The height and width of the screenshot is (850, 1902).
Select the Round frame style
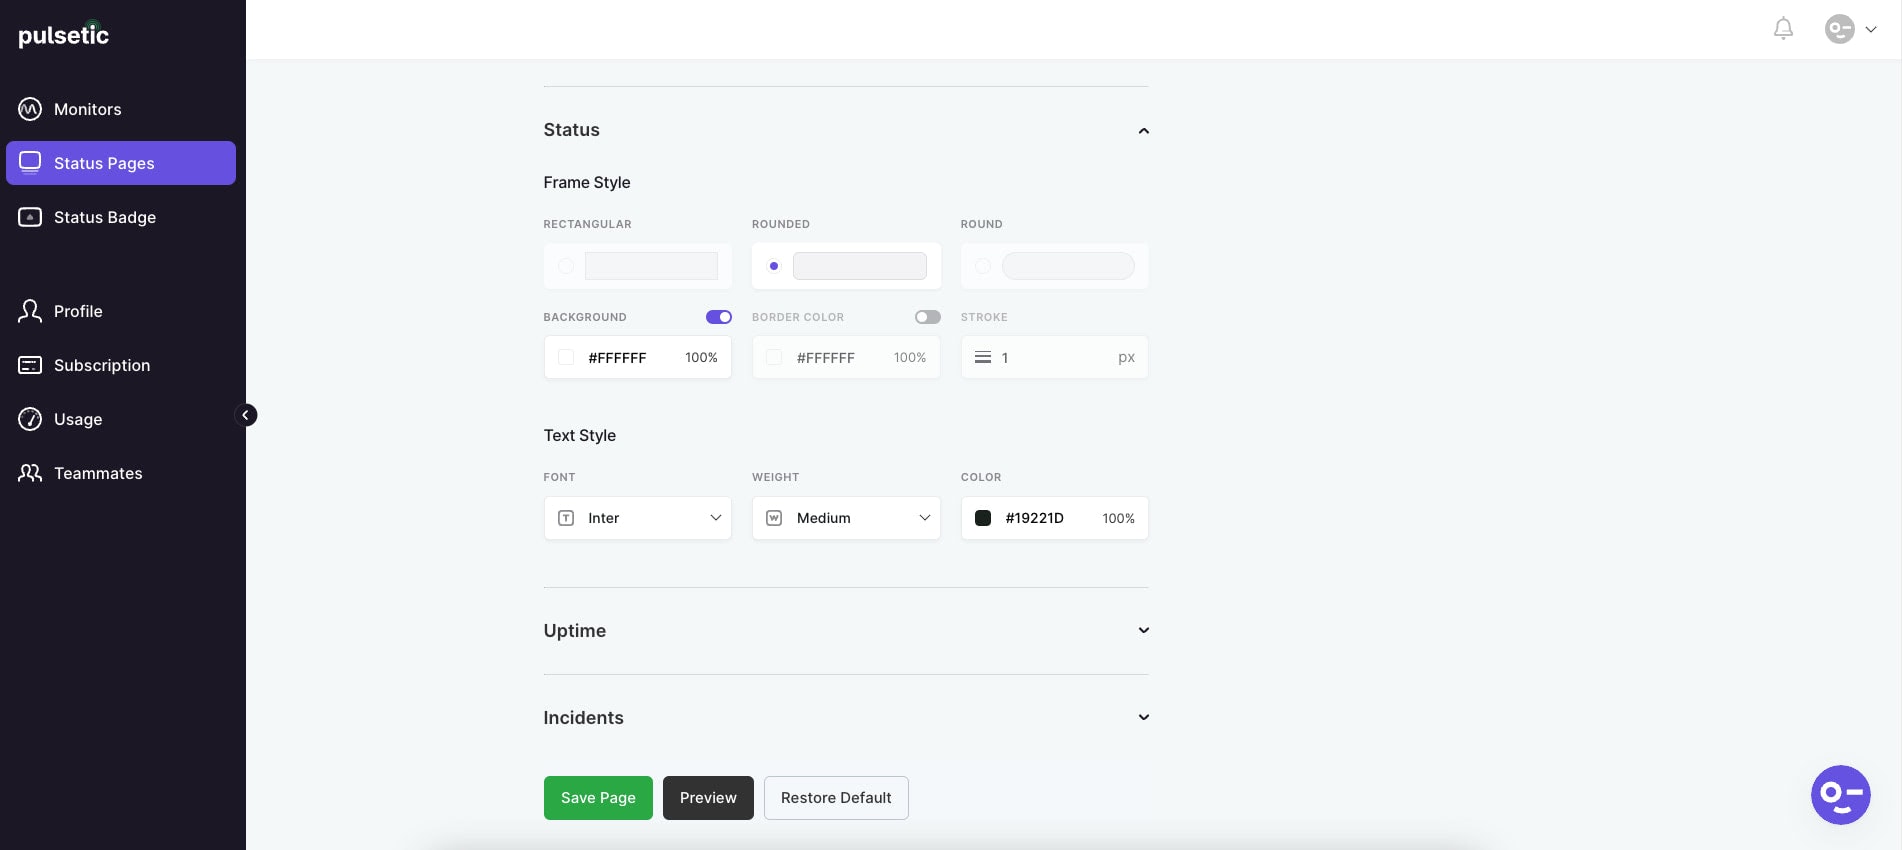(983, 266)
